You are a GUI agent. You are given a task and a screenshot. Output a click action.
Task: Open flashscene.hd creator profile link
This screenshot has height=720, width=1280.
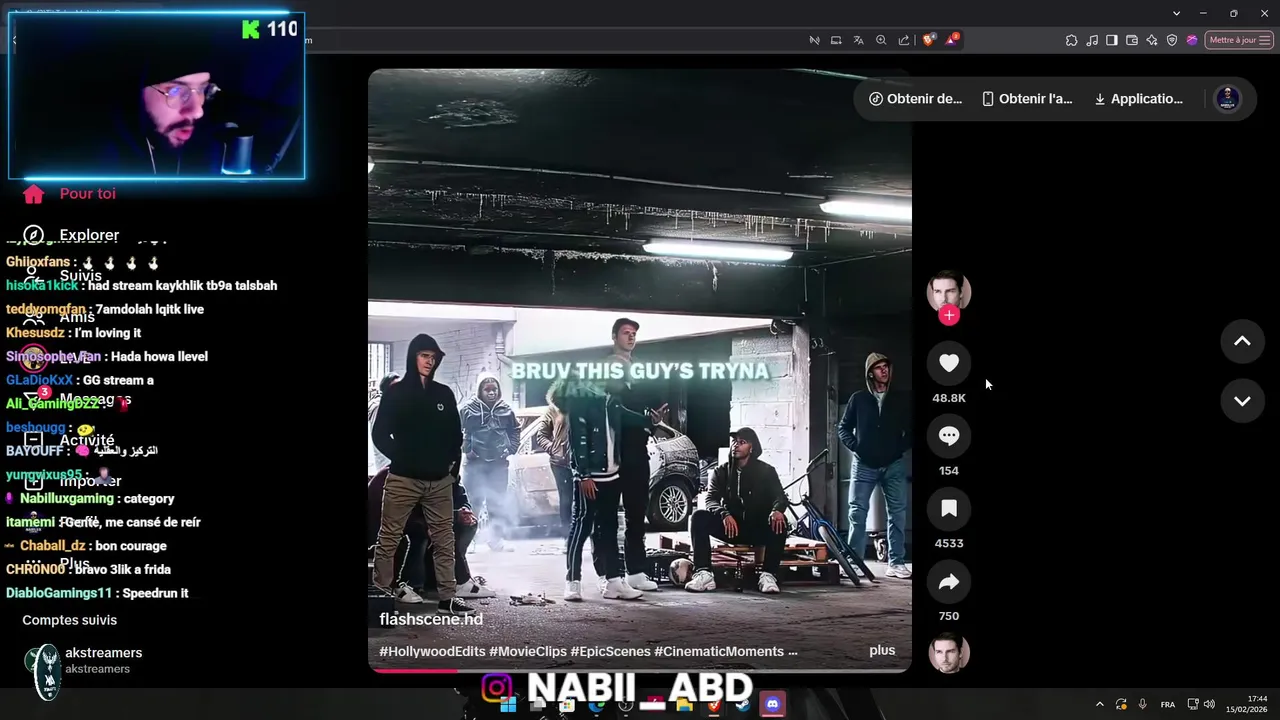[x=431, y=619]
